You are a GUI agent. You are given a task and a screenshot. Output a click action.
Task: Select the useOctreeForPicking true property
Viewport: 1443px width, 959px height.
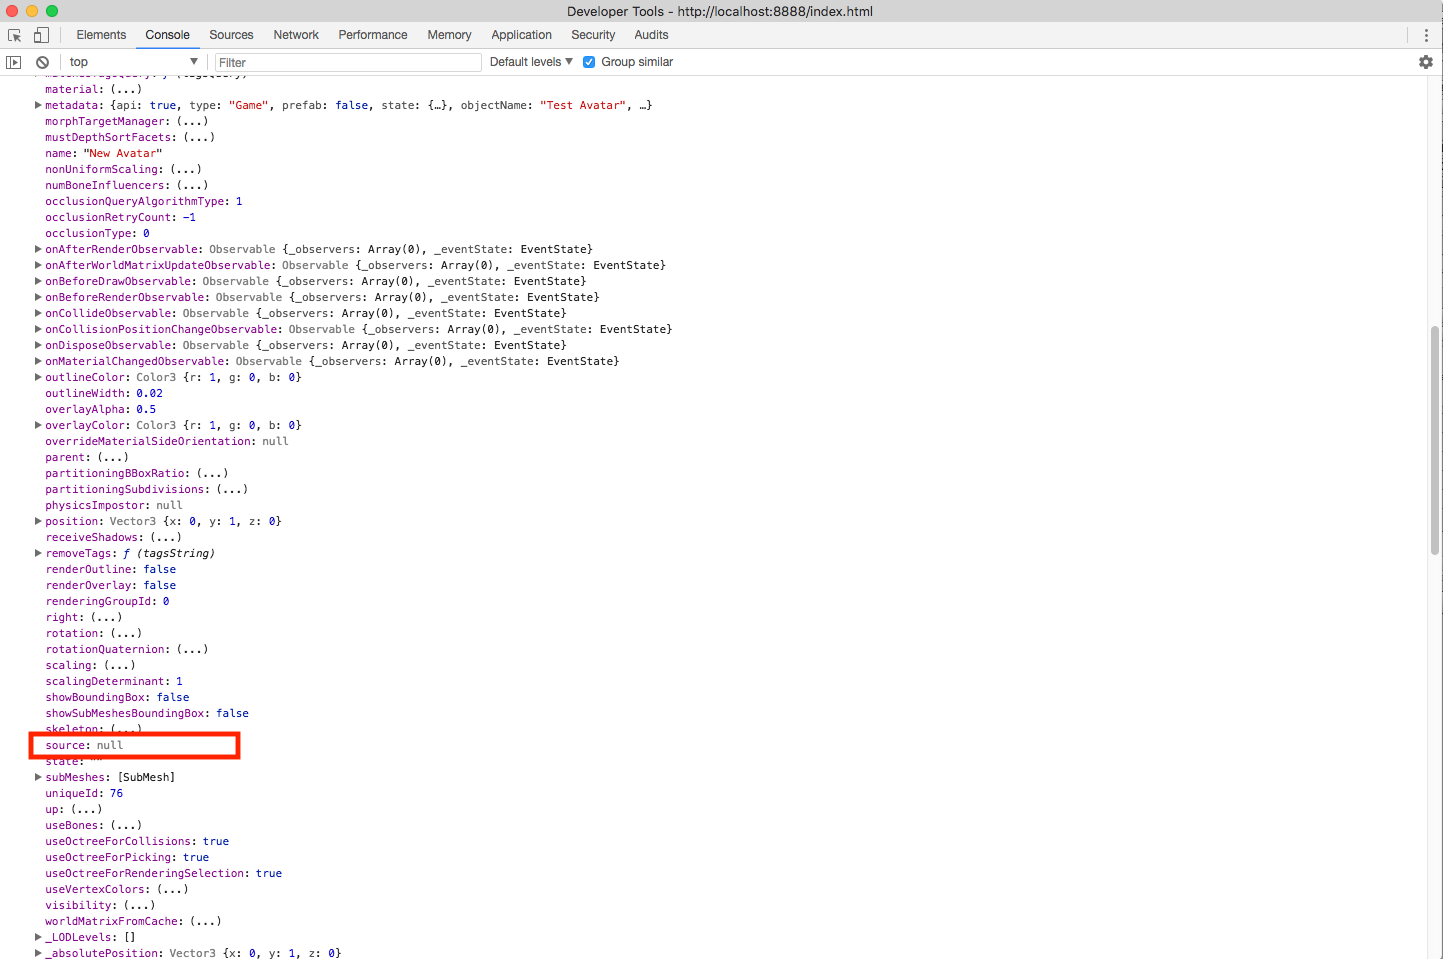[x=127, y=857]
